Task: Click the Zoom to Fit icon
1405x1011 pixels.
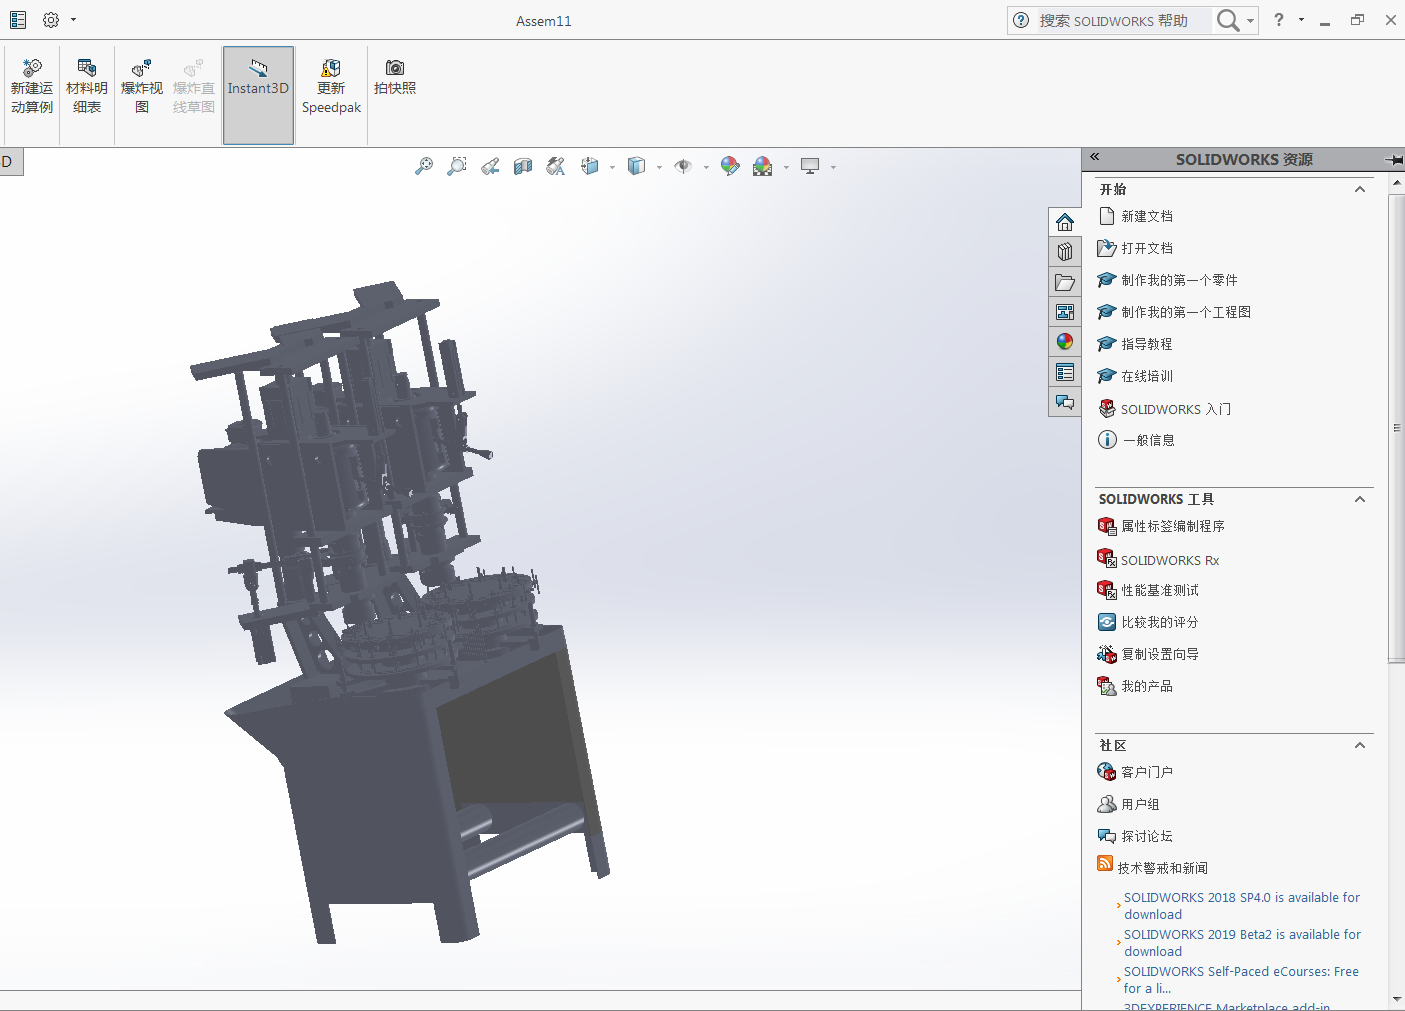Action: click(x=424, y=166)
